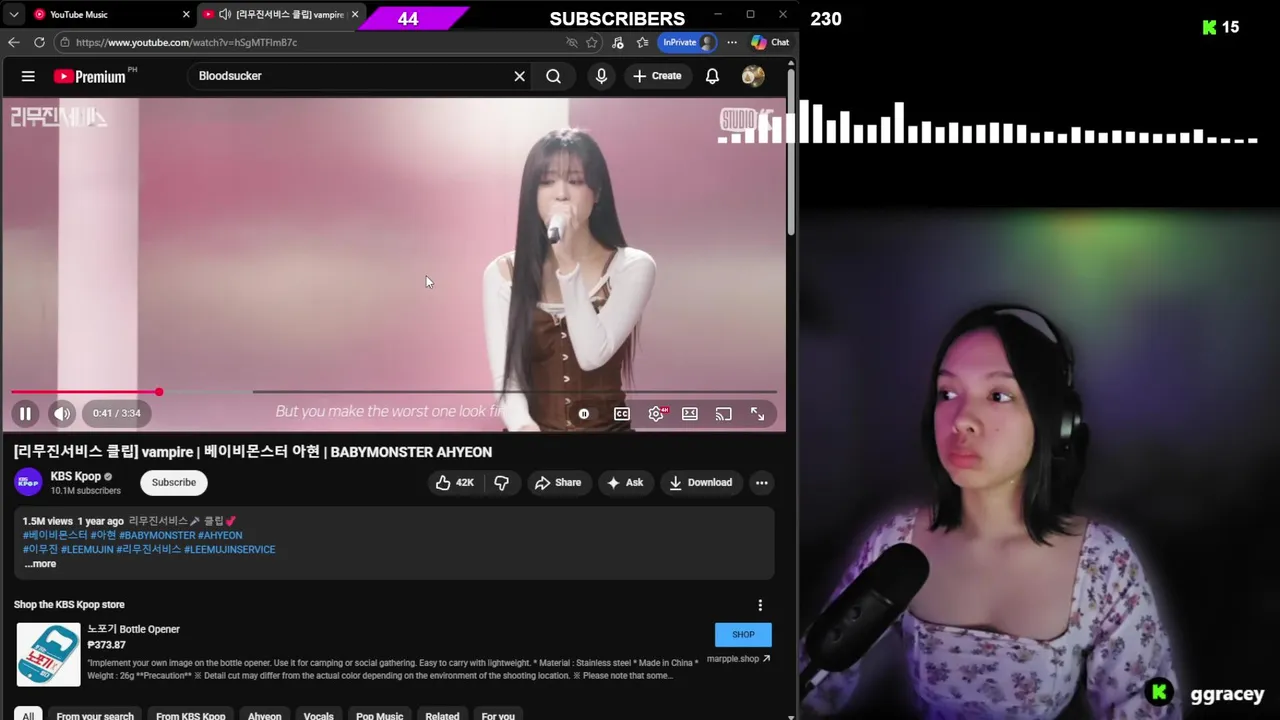Close the YouTube Music browser tab
The image size is (1280, 720).
(186, 14)
